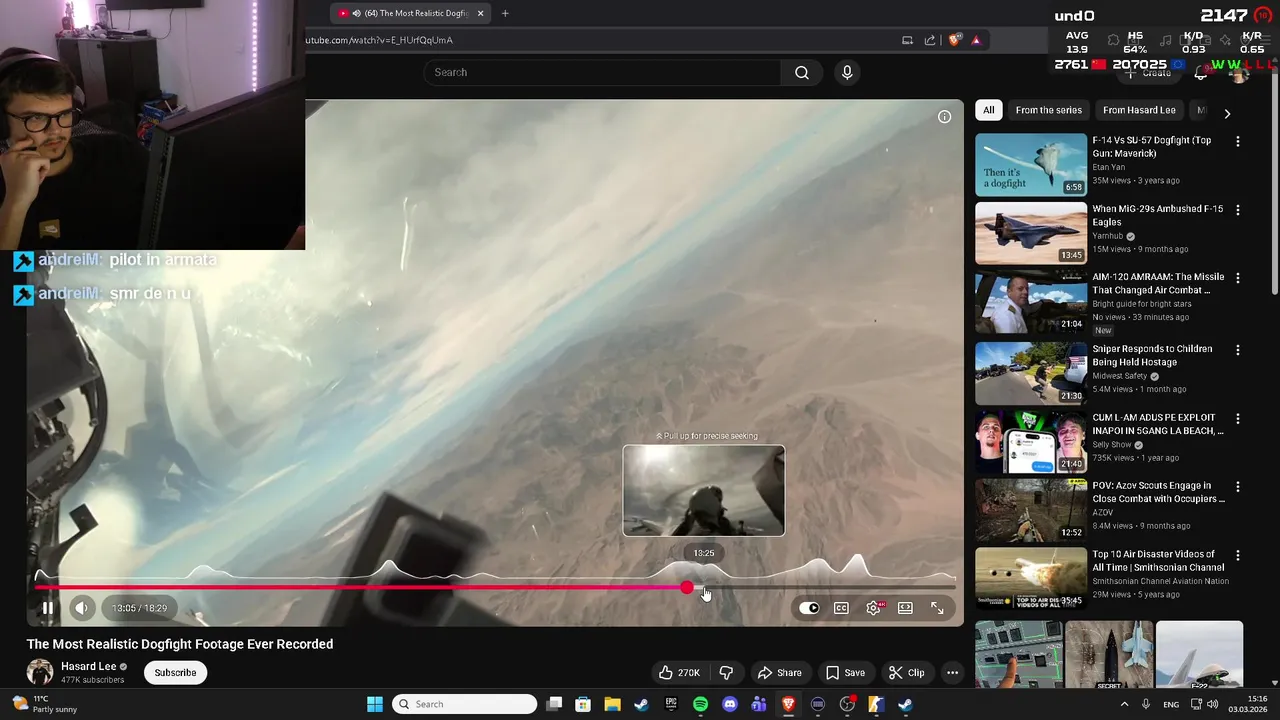The height and width of the screenshot is (720, 1280).
Task: Select the From the series chip
Action: (x=1048, y=110)
